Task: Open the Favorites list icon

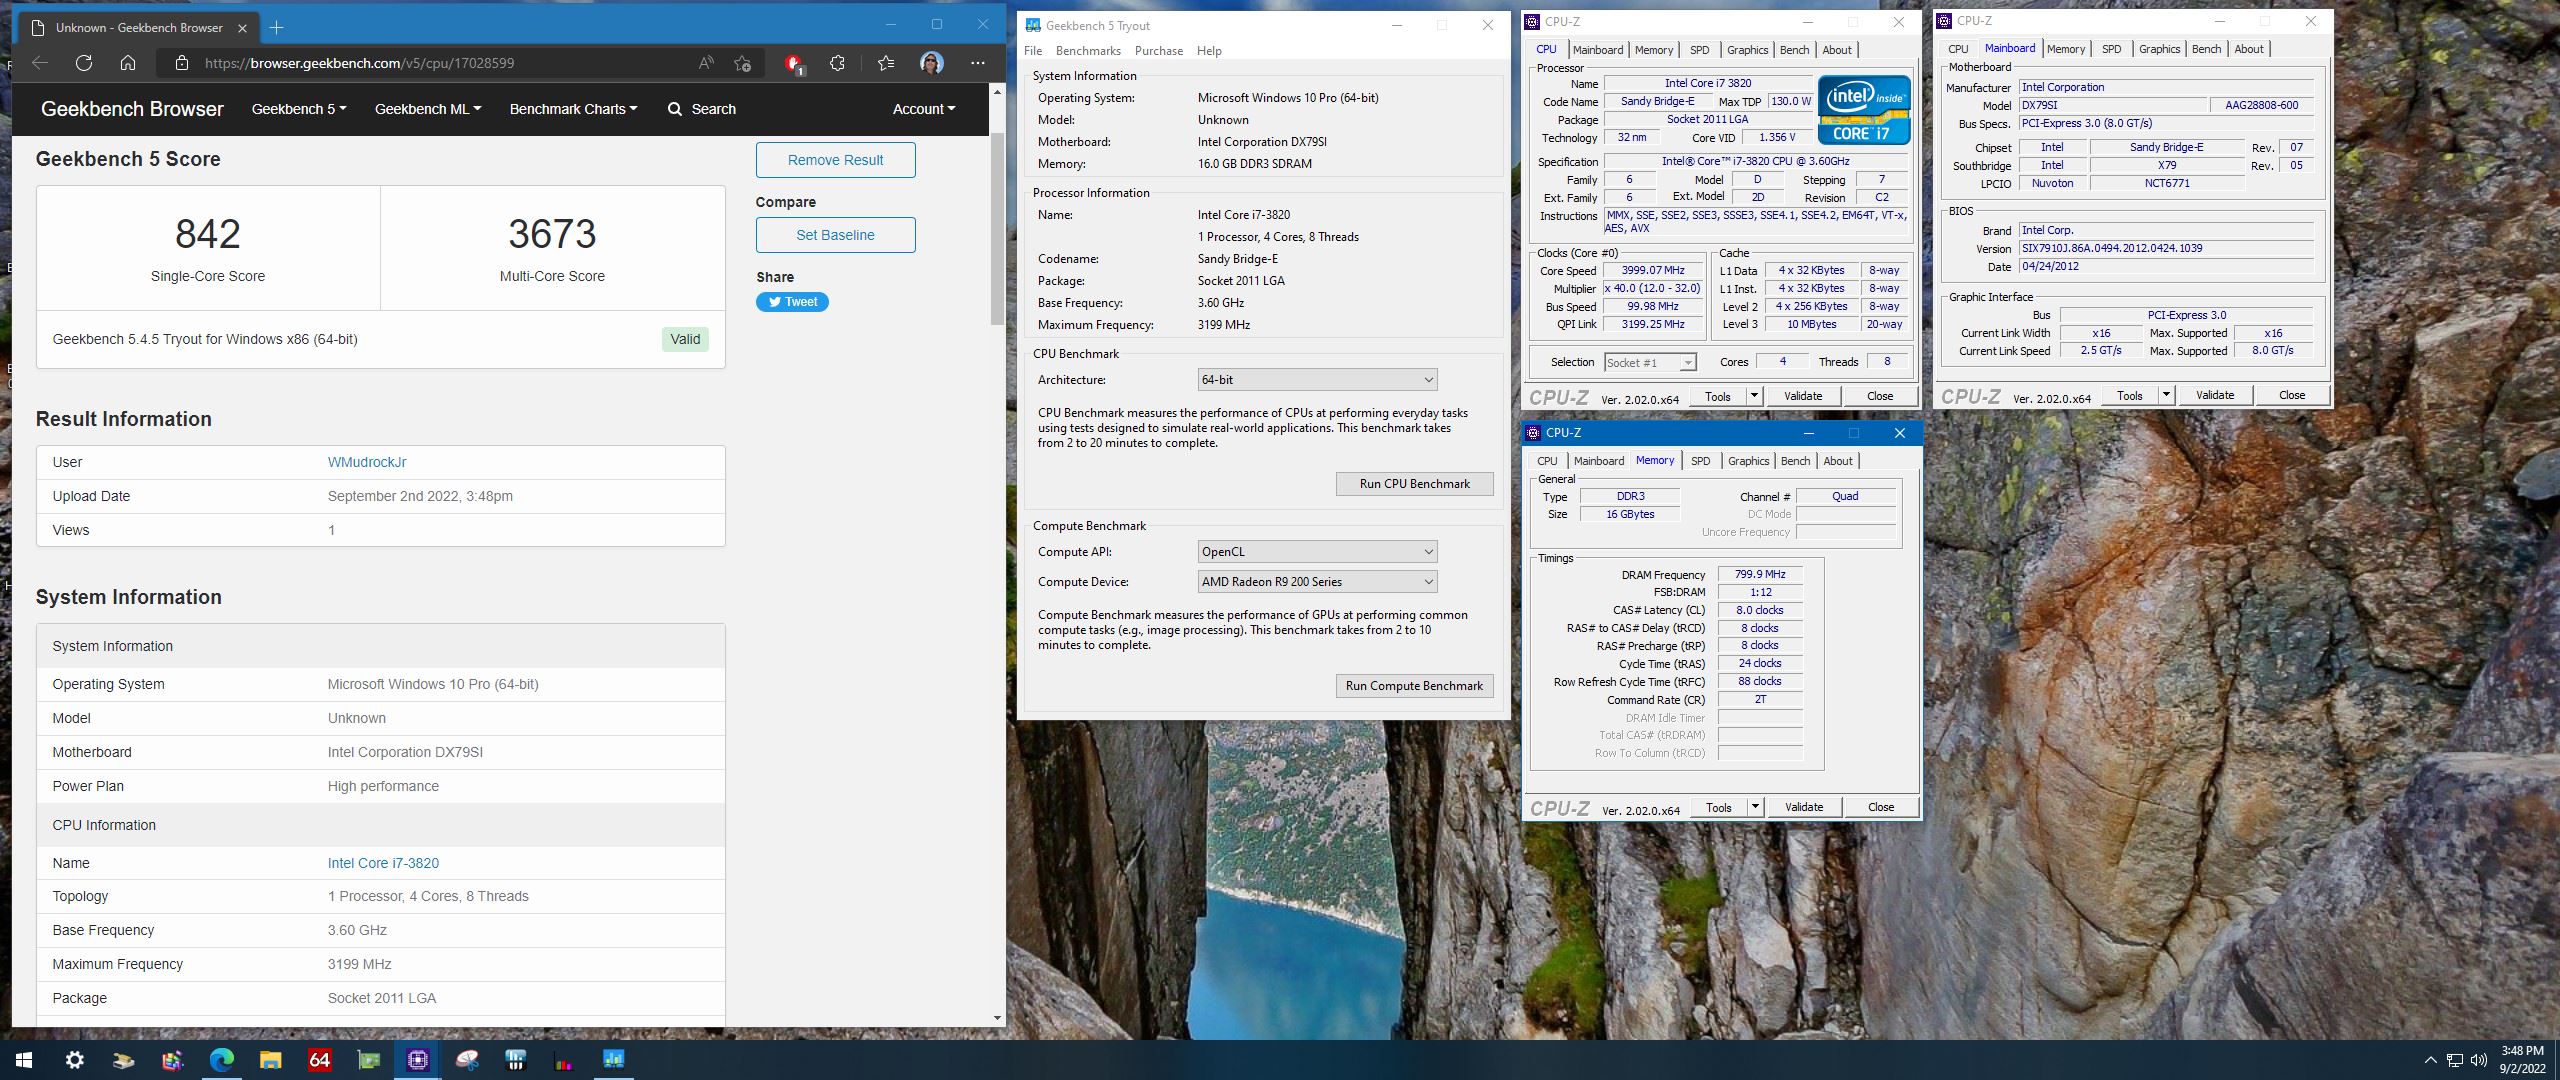Action: point(886,63)
